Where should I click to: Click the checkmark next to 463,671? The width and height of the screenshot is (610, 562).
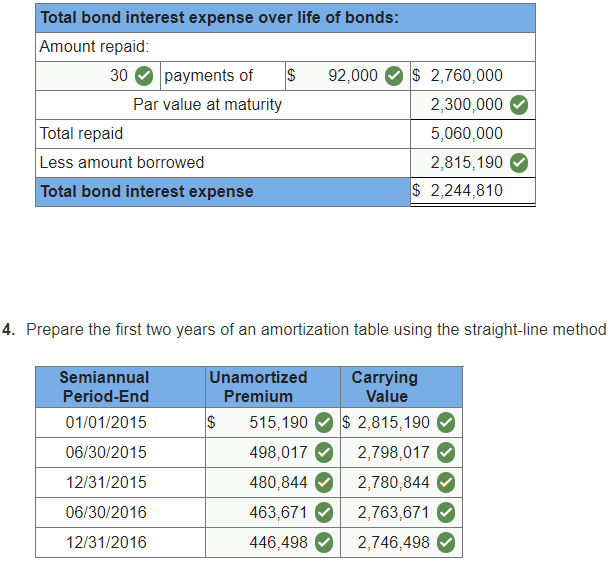(324, 512)
